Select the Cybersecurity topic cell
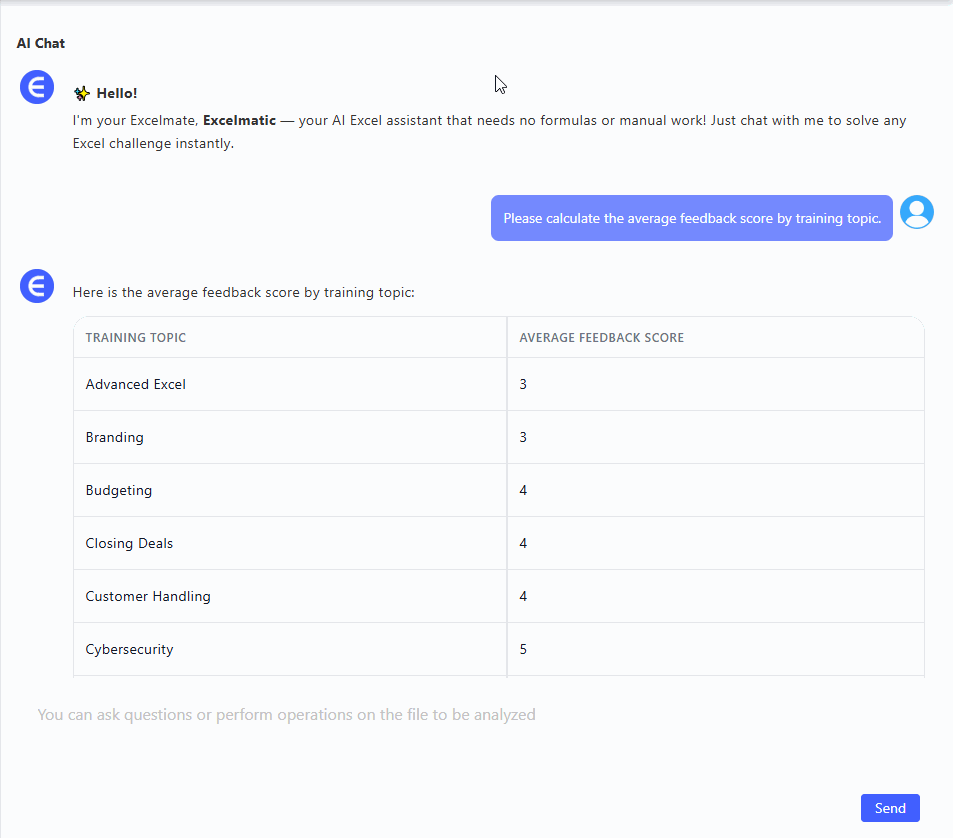The width and height of the screenshot is (953, 838). [x=130, y=649]
